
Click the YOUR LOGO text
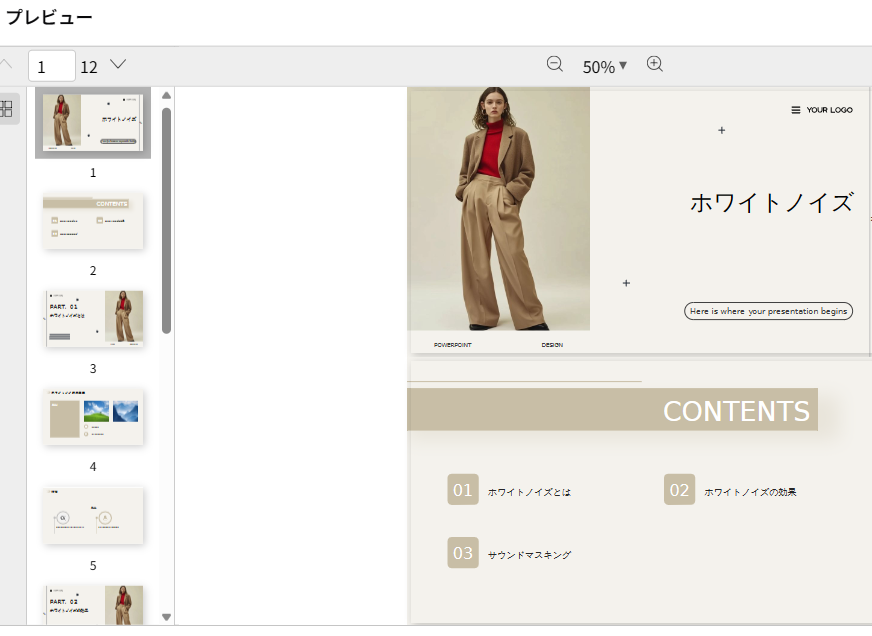tap(829, 110)
